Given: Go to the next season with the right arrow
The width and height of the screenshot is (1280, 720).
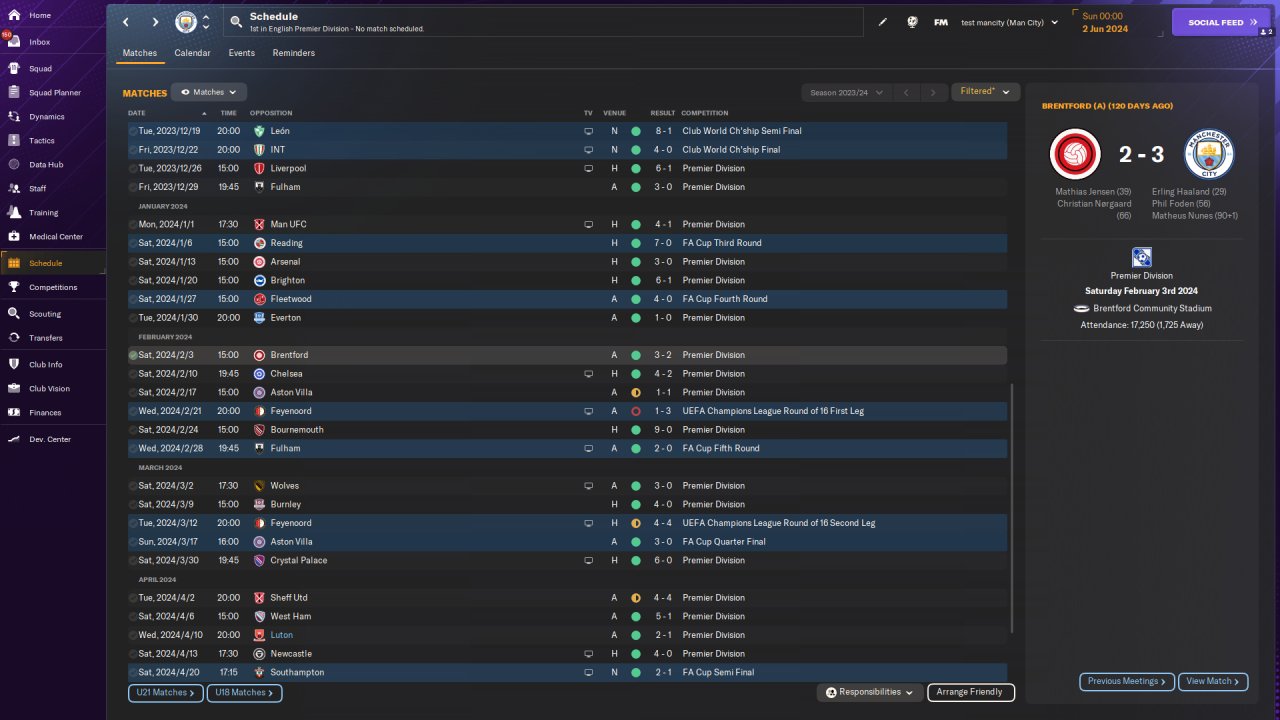Looking at the screenshot, I should (933, 92).
